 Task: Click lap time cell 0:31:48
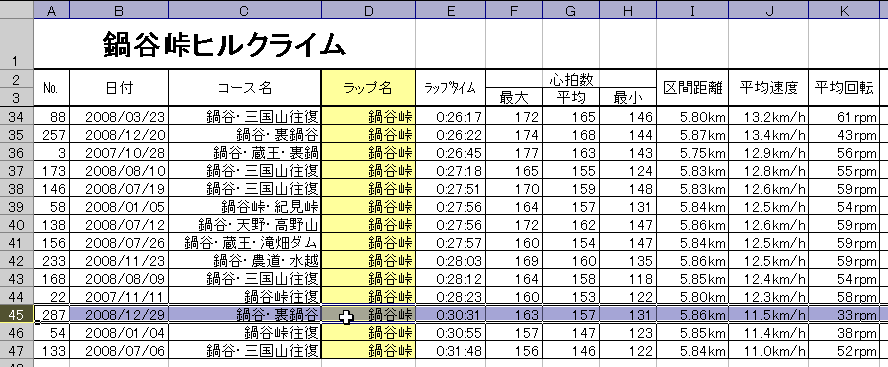451,351
